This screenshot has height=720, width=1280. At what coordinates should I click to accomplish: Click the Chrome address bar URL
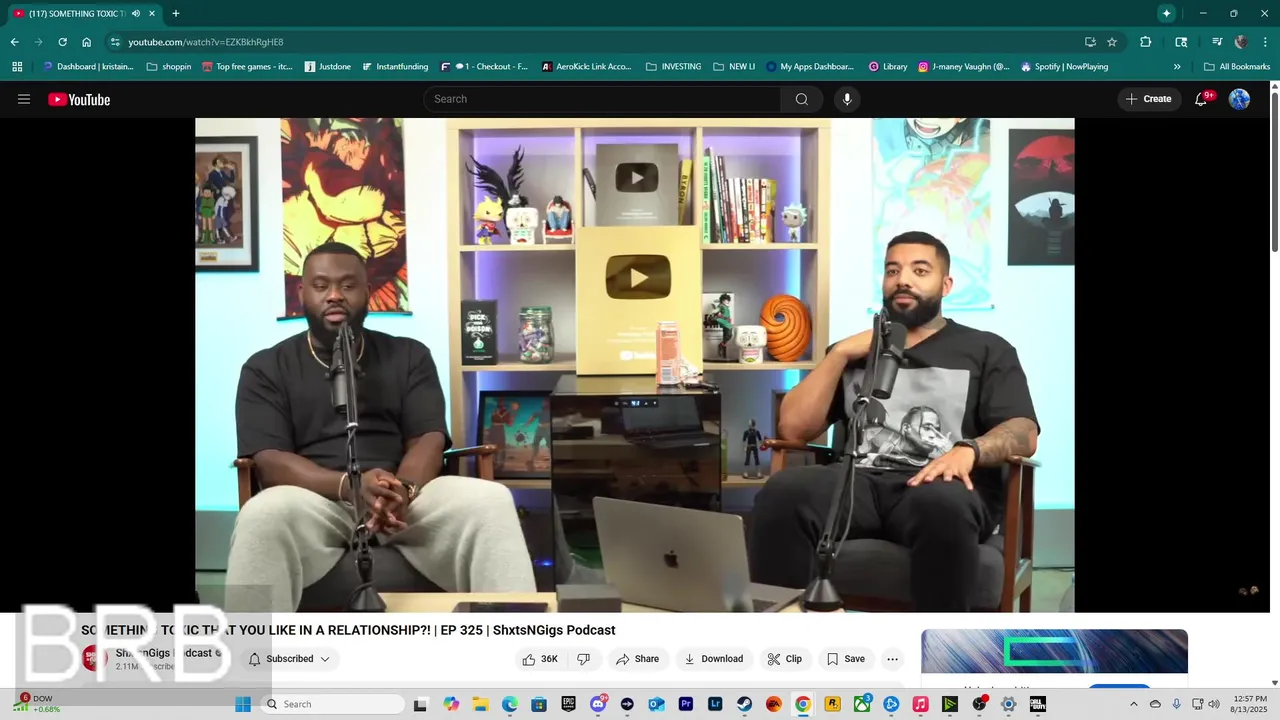pyautogui.click(x=206, y=42)
